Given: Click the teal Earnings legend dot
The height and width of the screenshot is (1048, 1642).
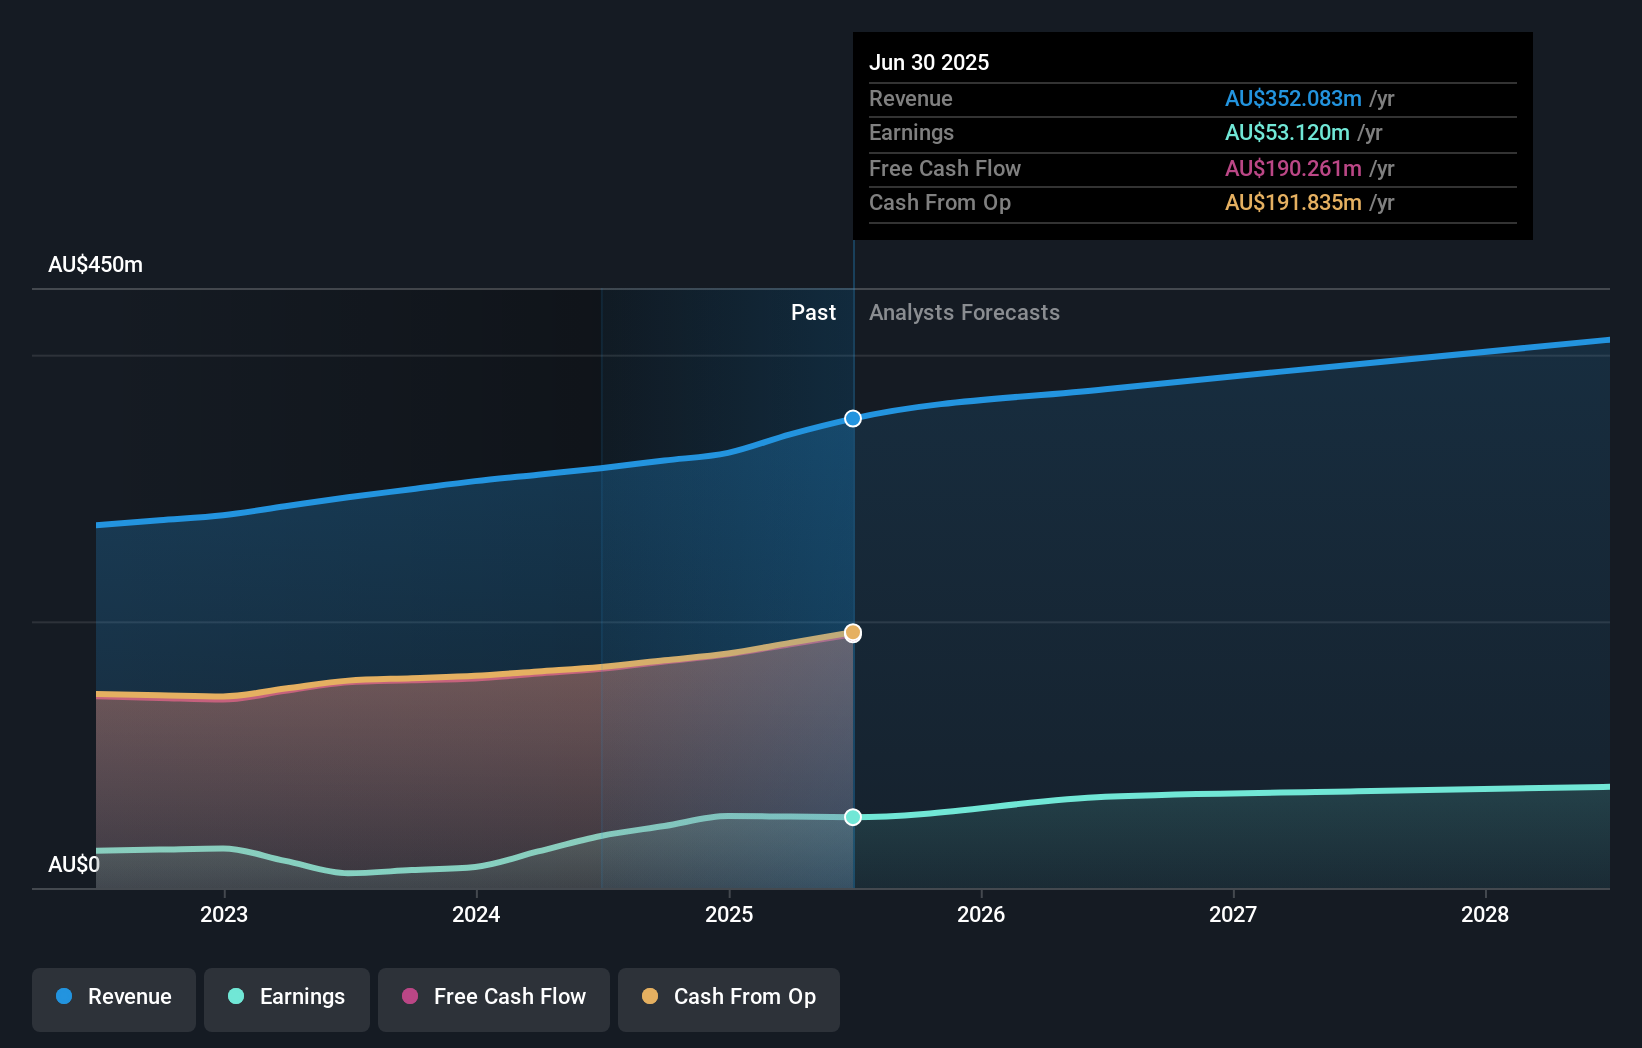Looking at the screenshot, I should tap(235, 997).
